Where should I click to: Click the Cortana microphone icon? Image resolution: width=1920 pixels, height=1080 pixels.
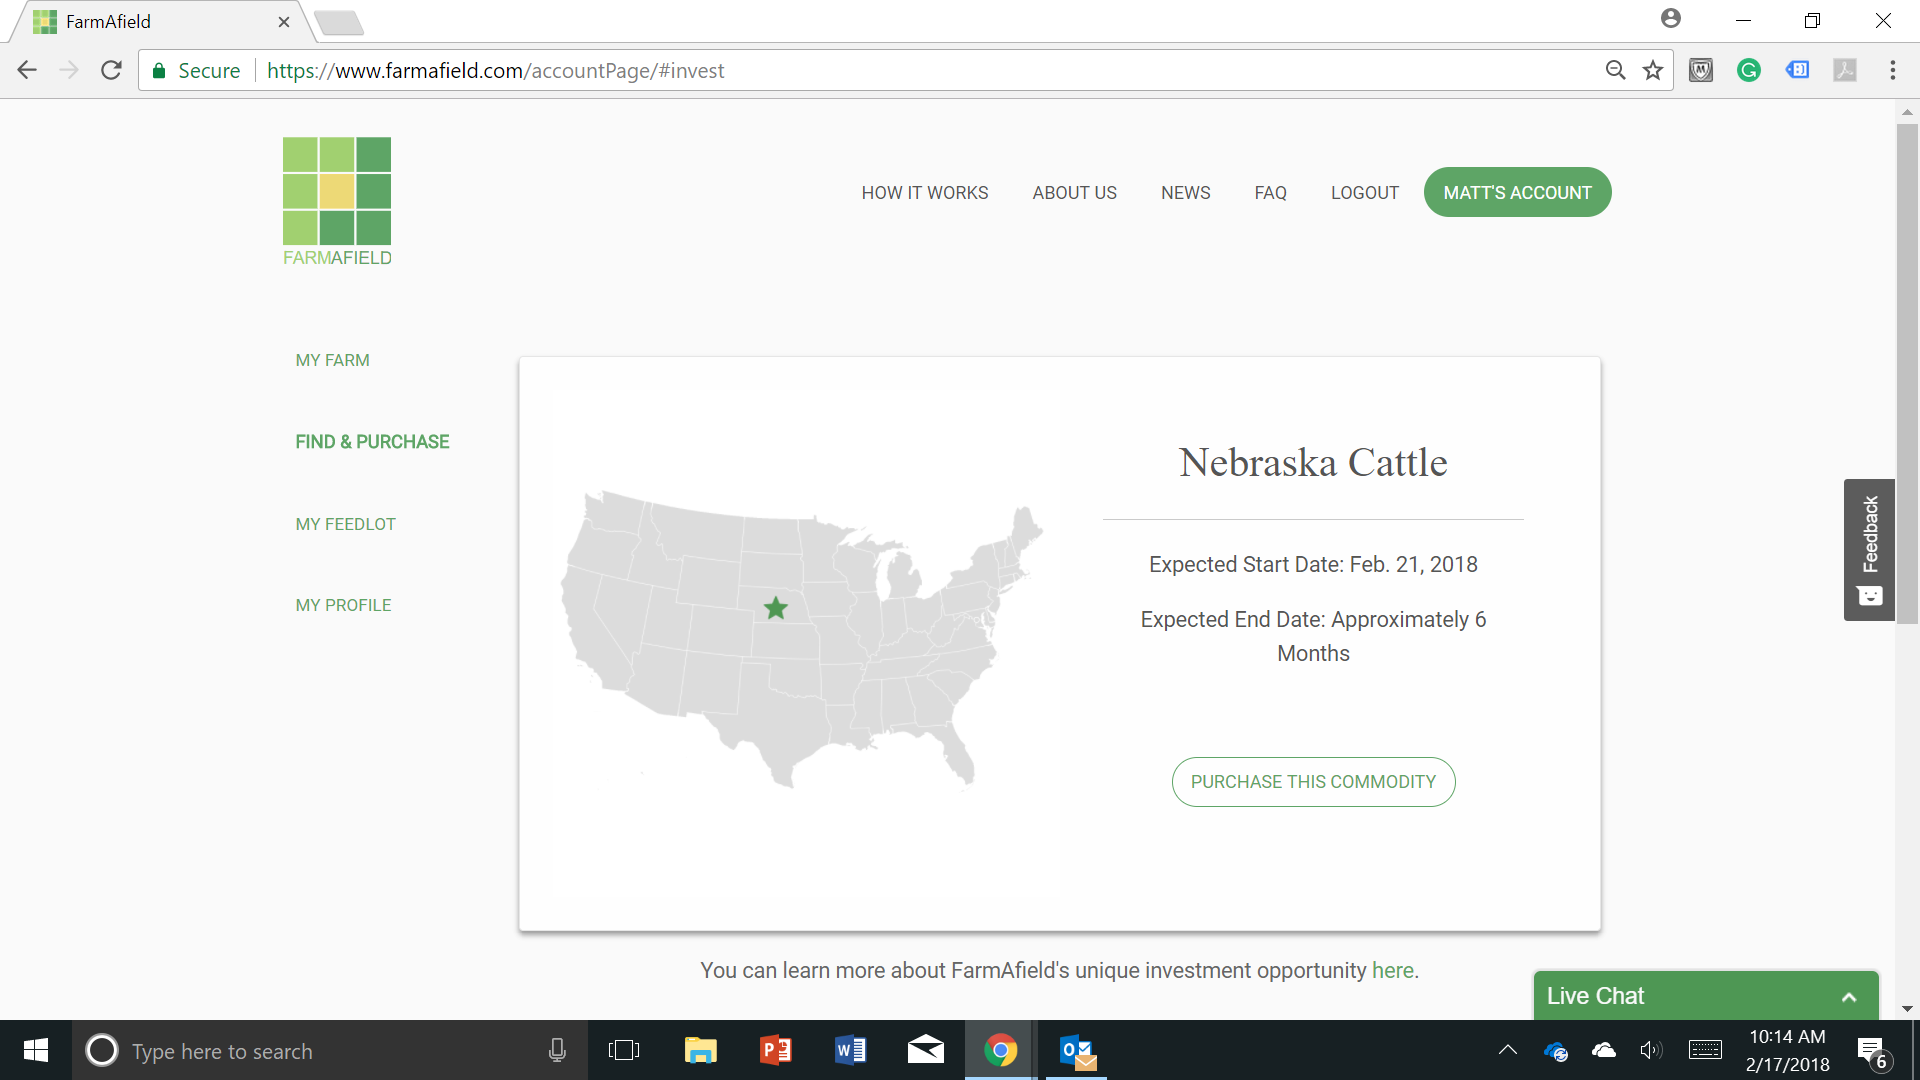tap(557, 1050)
